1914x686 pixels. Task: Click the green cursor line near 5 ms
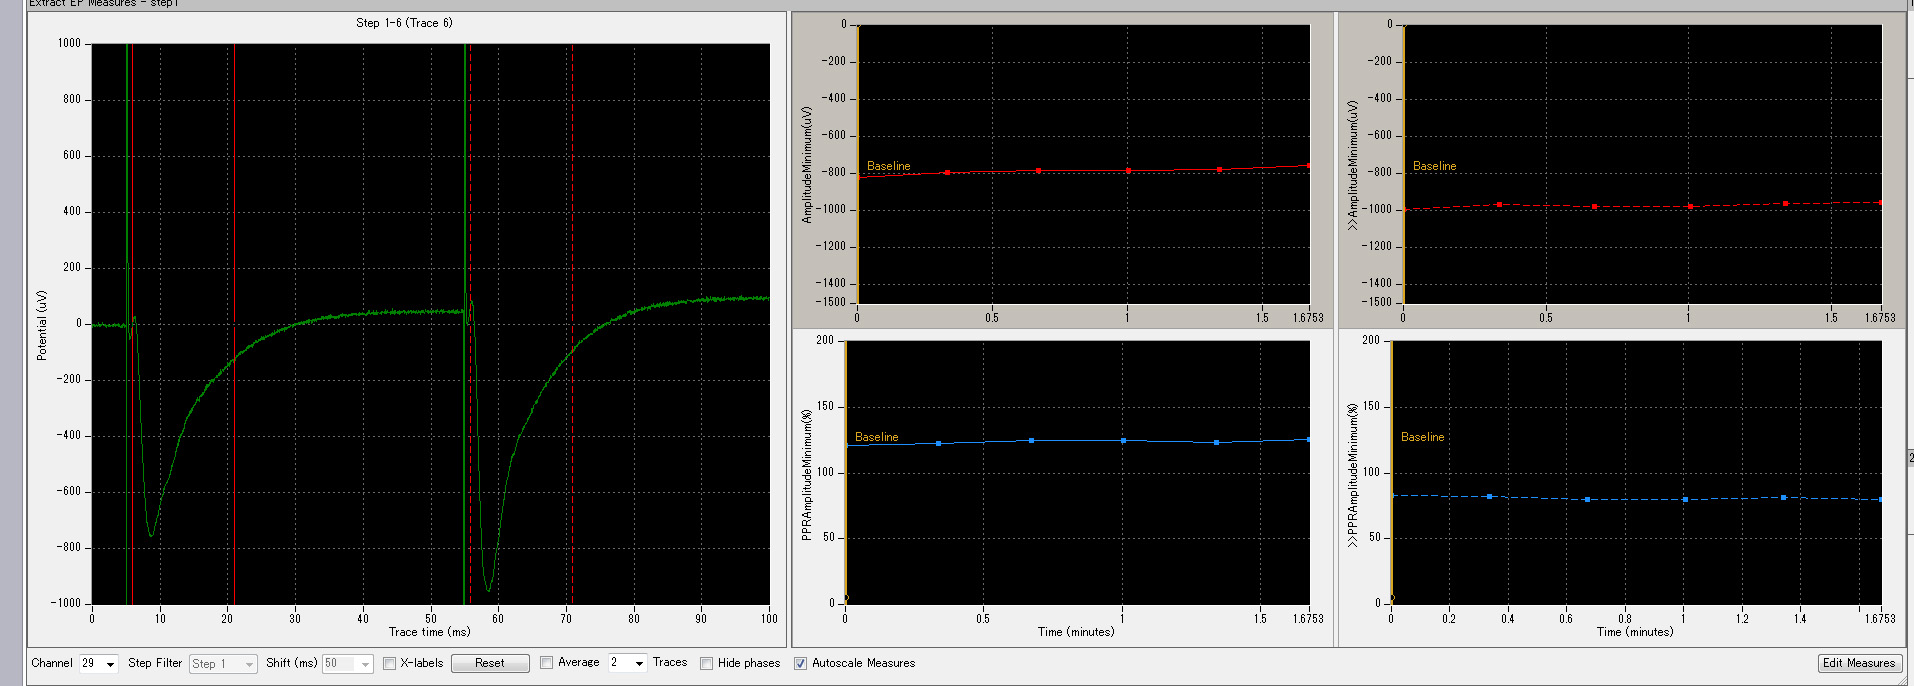pos(127,200)
